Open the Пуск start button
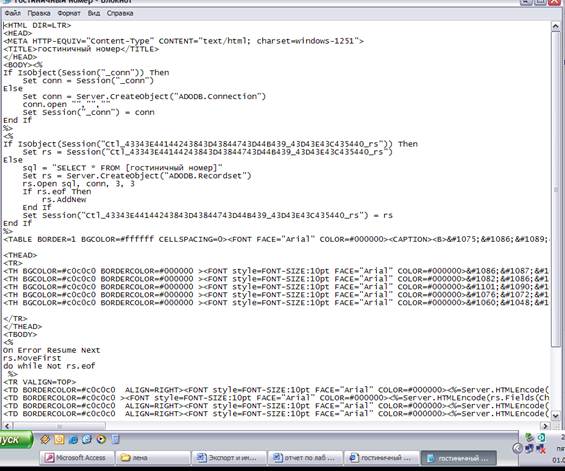 coord(15,440)
